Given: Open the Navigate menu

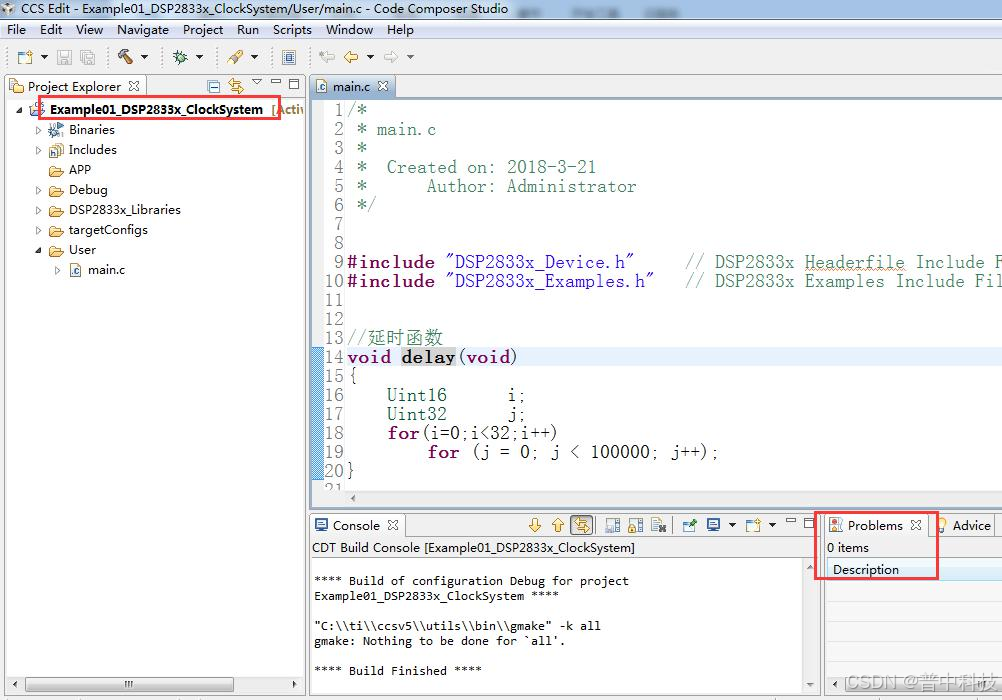Looking at the screenshot, I should click(x=143, y=29).
